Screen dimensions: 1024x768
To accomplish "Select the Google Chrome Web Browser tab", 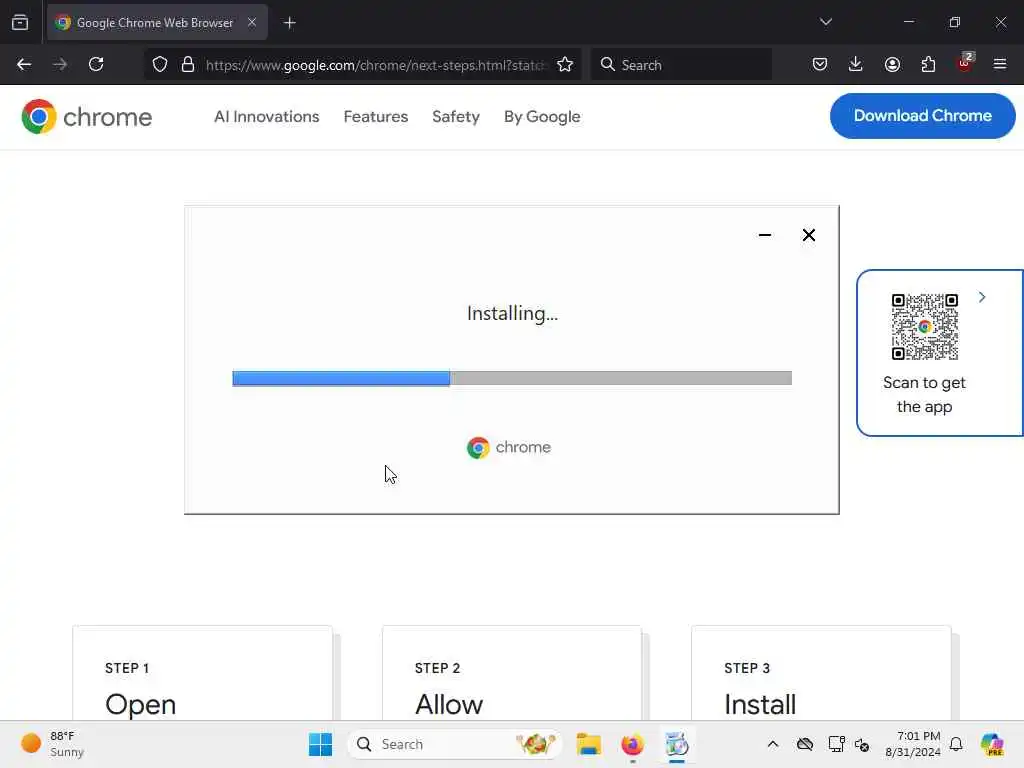I will pos(155,22).
